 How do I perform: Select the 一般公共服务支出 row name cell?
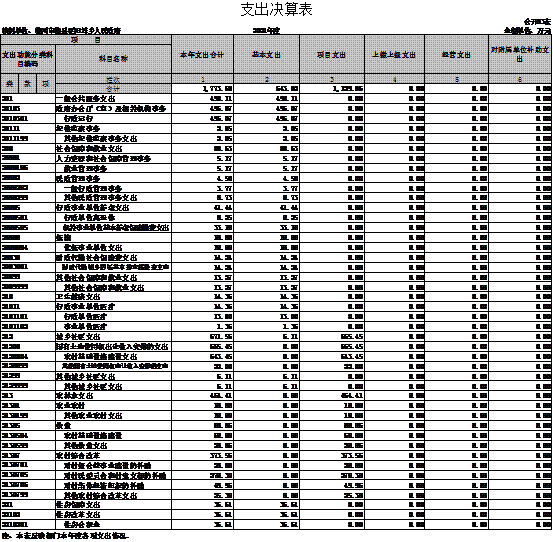tap(113, 98)
